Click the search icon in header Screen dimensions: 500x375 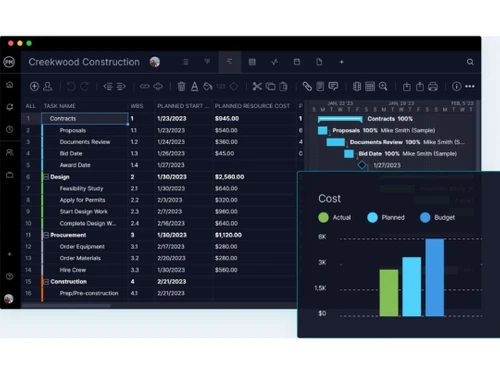[470, 62]
